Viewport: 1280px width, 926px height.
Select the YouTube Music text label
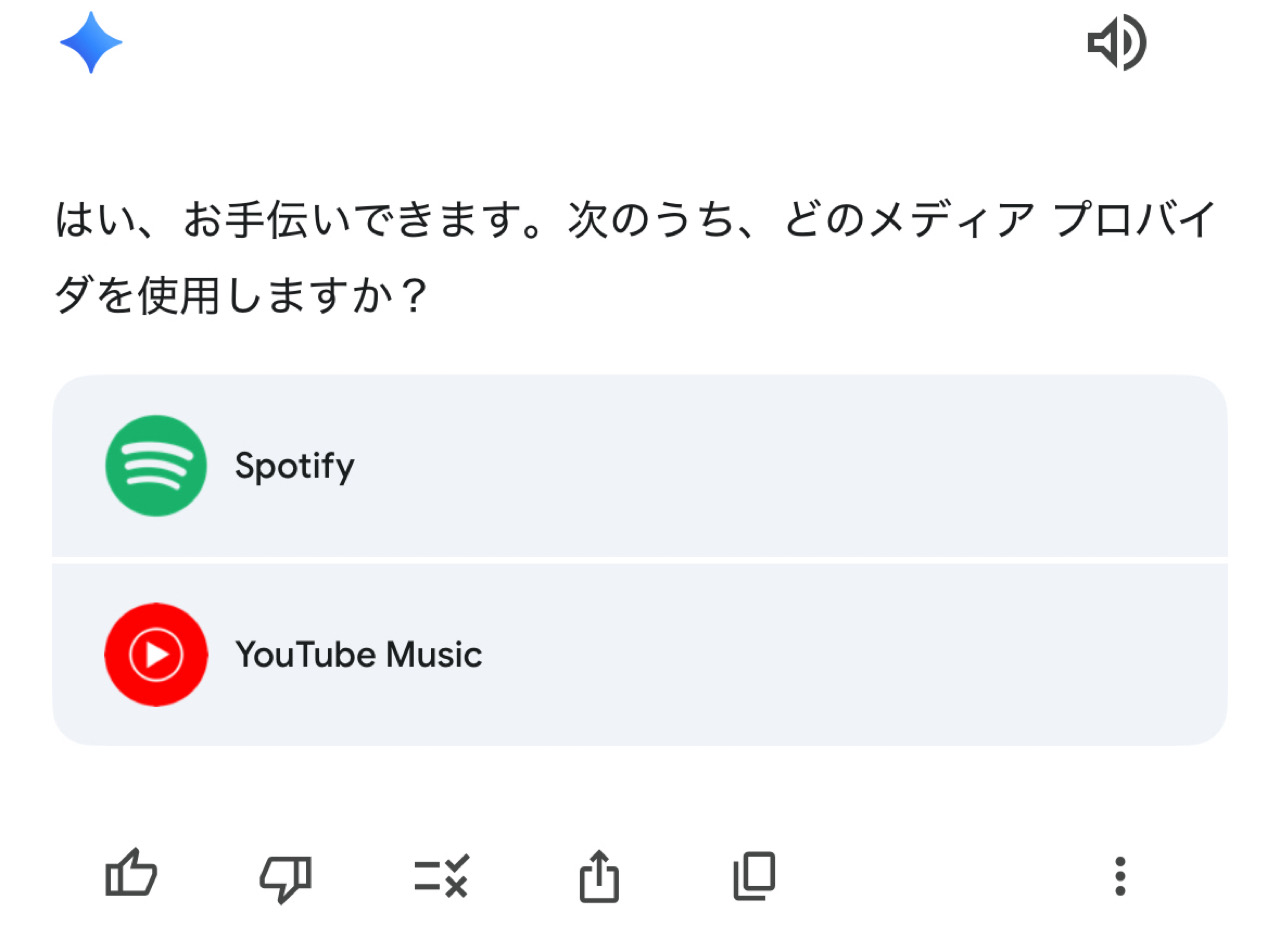[359, 655]
